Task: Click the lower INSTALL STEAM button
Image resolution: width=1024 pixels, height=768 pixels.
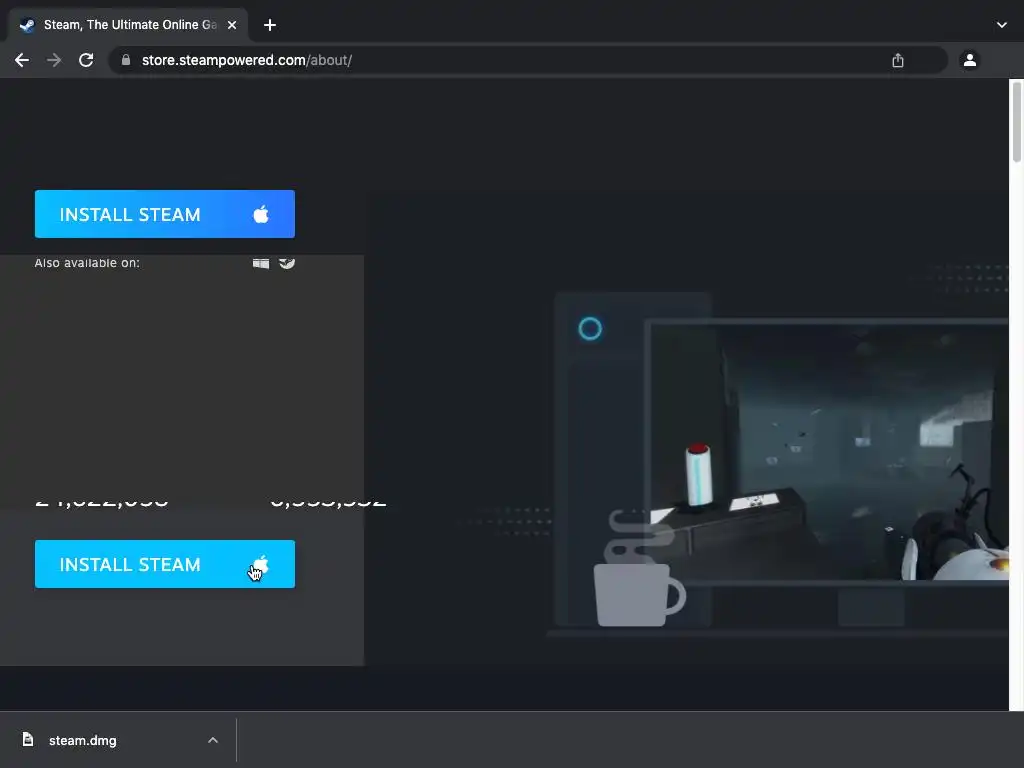Action: click(165, 564)
